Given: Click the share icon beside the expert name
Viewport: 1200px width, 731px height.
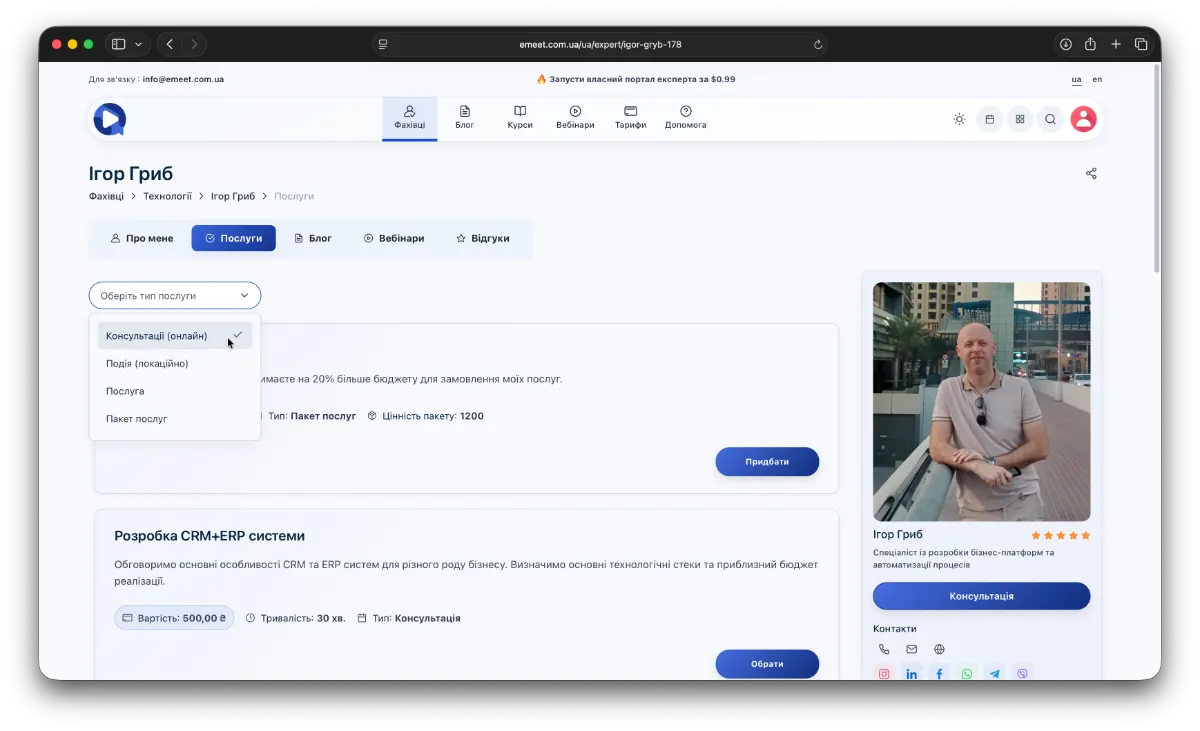Looking at the screenshot, I should point(1091,173).
